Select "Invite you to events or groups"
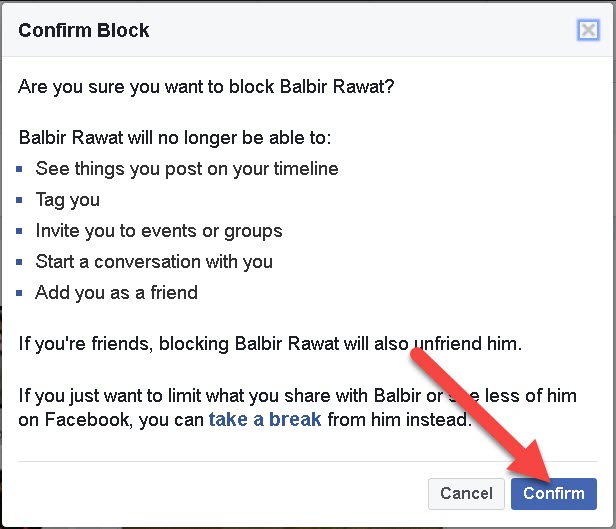This screenshot has width=616, height=529. [158, 231]
